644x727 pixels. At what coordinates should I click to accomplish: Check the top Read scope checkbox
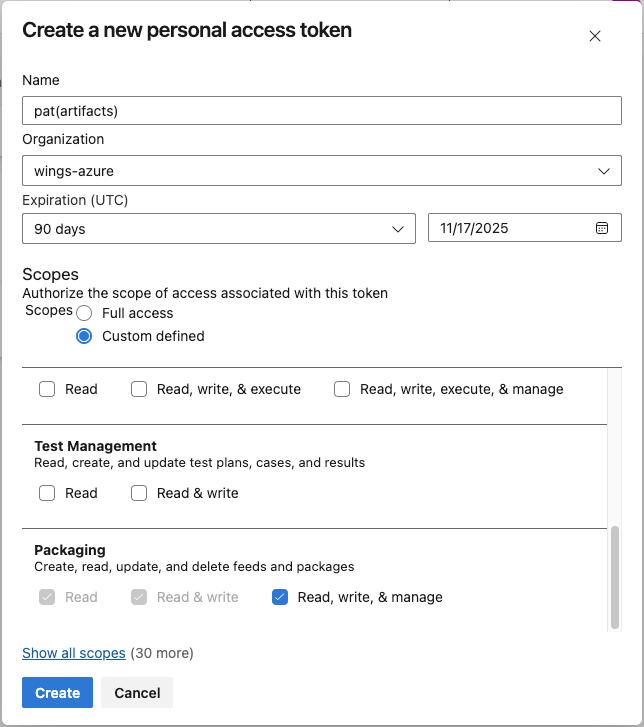click(x=47, y=389)
